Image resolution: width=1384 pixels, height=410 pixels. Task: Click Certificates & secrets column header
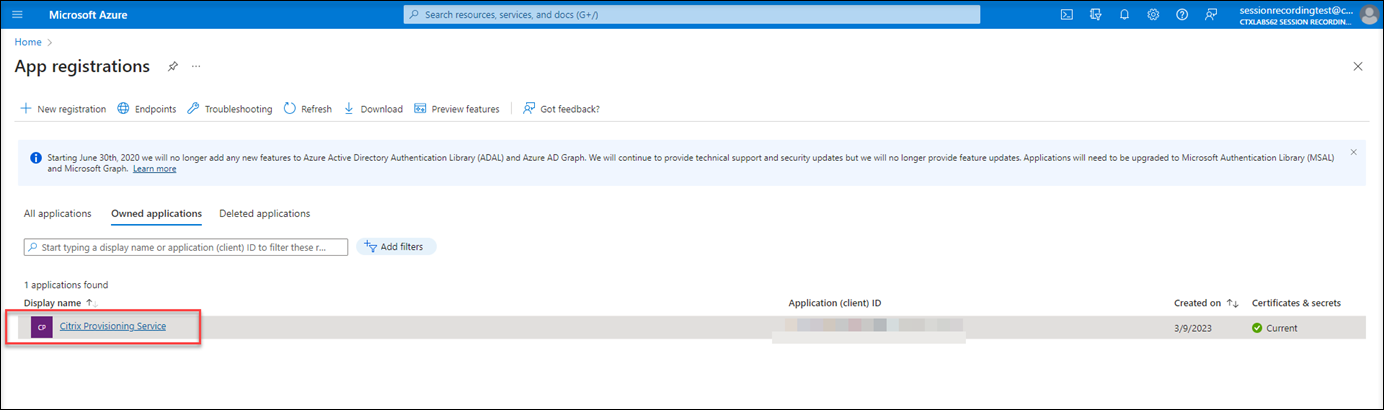point(1296,303)
